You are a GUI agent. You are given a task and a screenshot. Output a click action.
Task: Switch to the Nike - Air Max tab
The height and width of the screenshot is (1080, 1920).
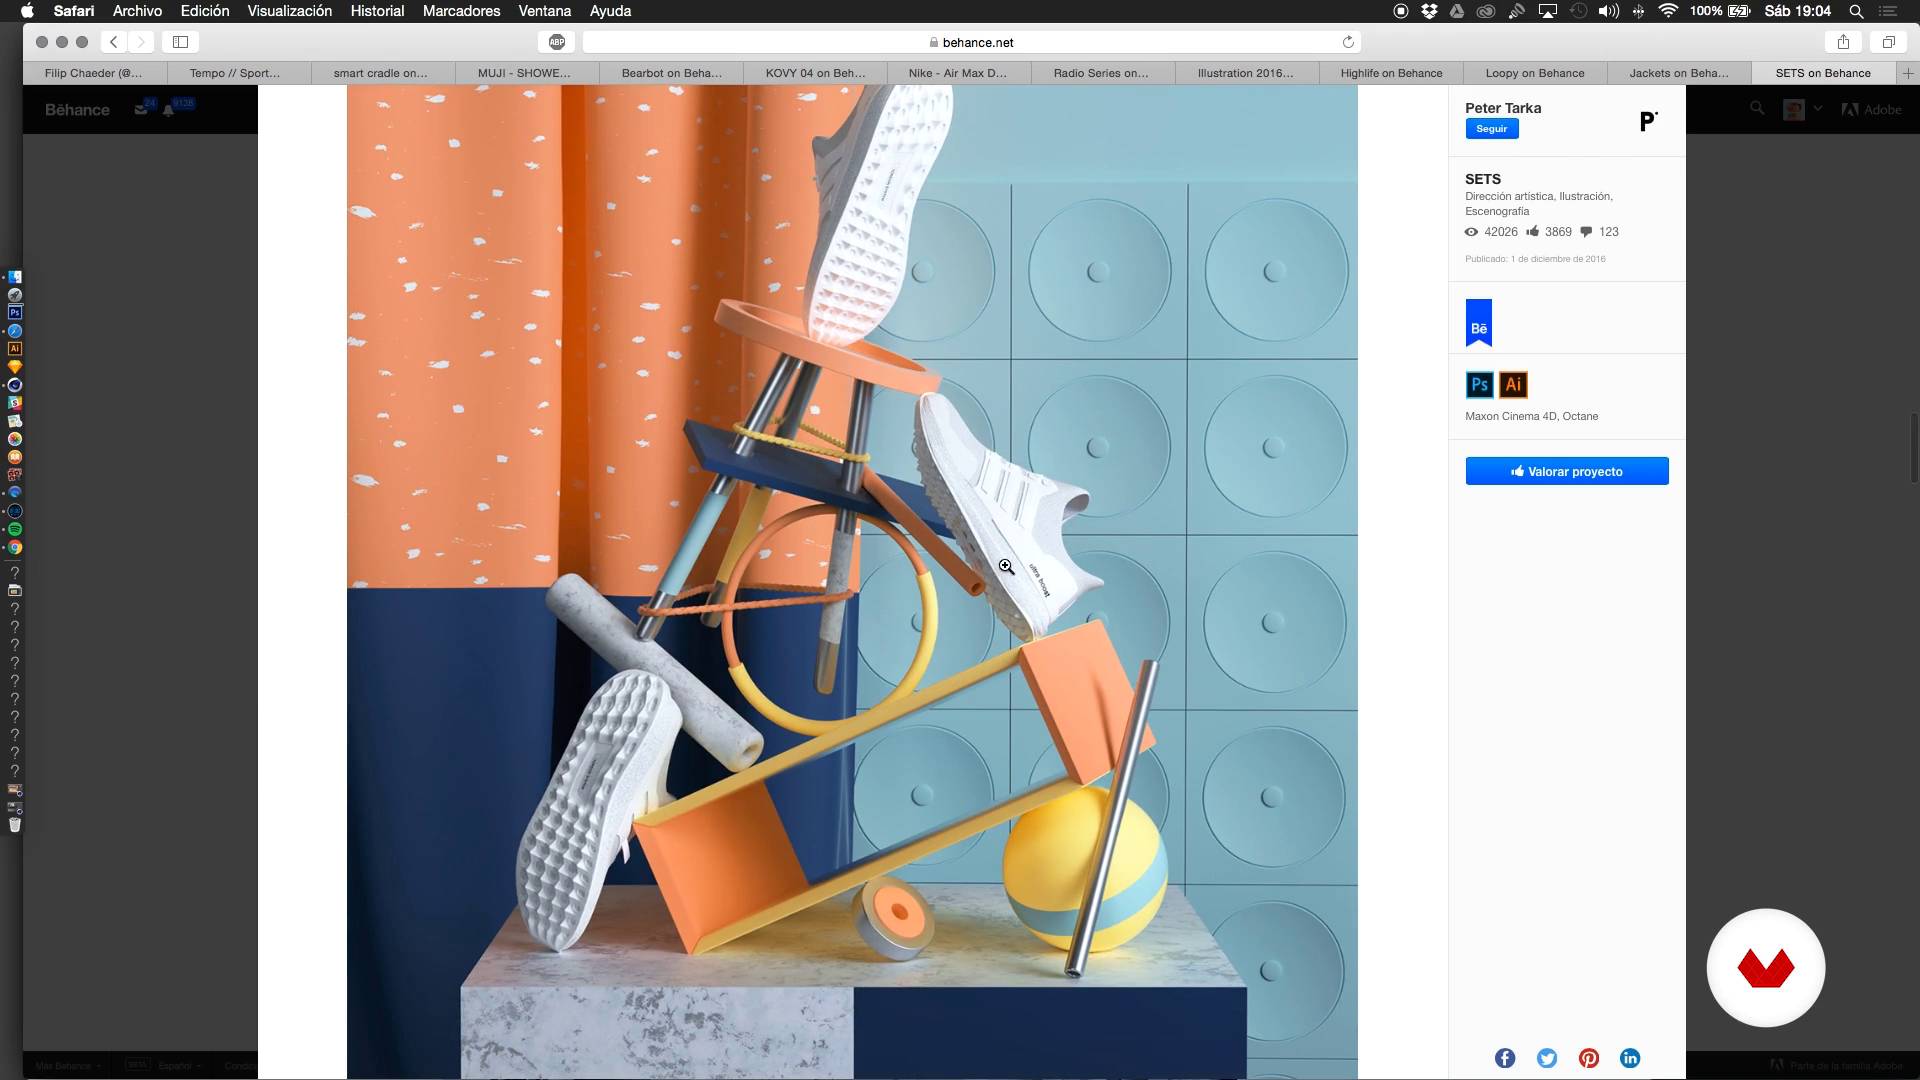957,73
